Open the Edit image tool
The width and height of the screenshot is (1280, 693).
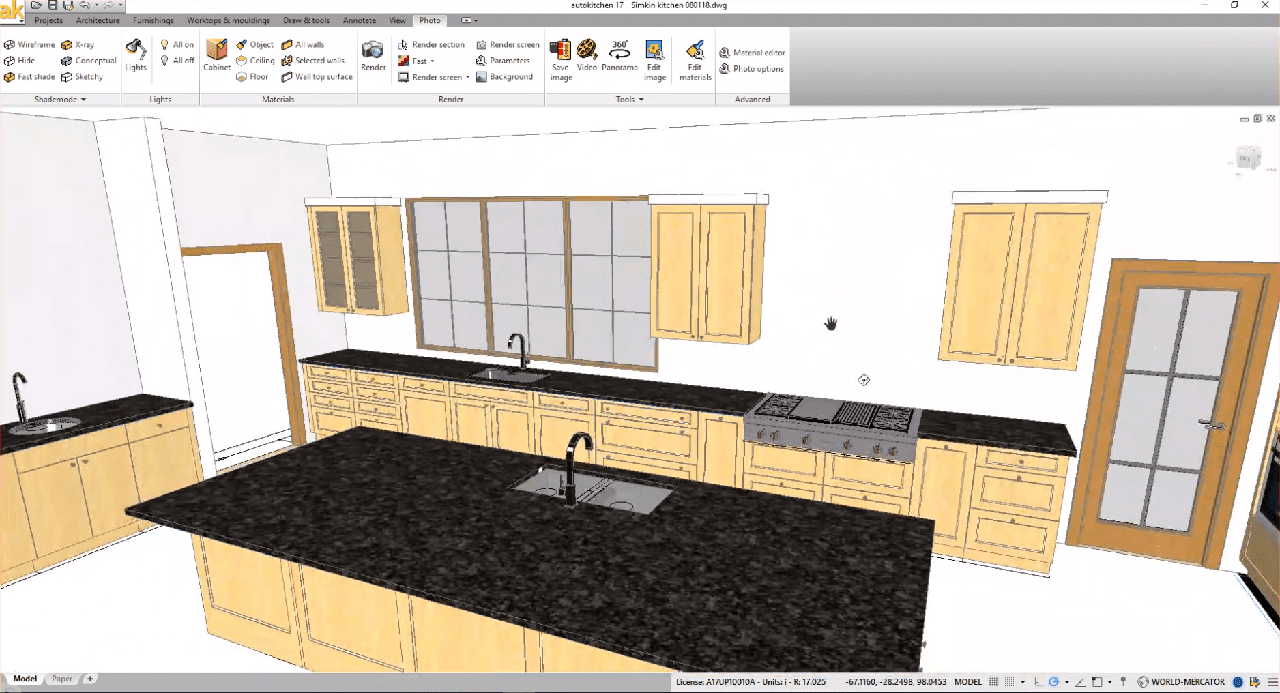coord(655,60)
